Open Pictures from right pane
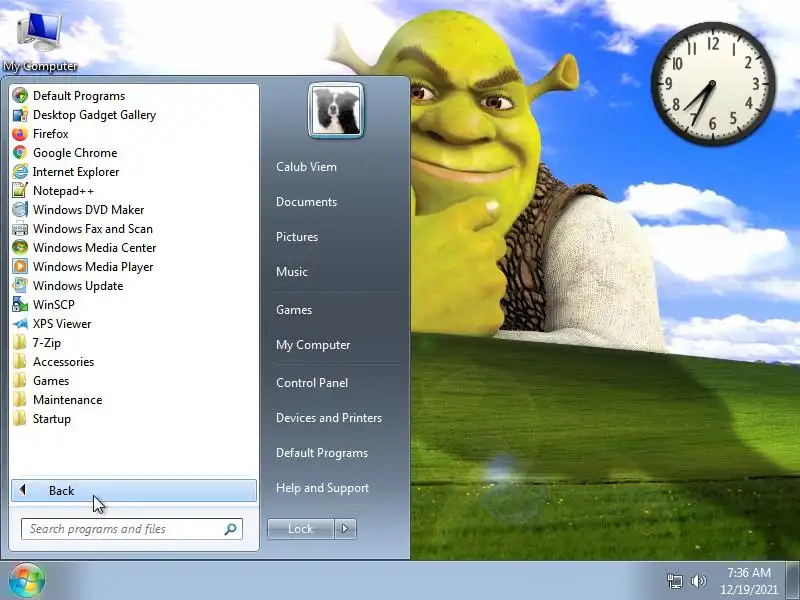The width and height of the screenshot is (800, 600). [296, 237]
